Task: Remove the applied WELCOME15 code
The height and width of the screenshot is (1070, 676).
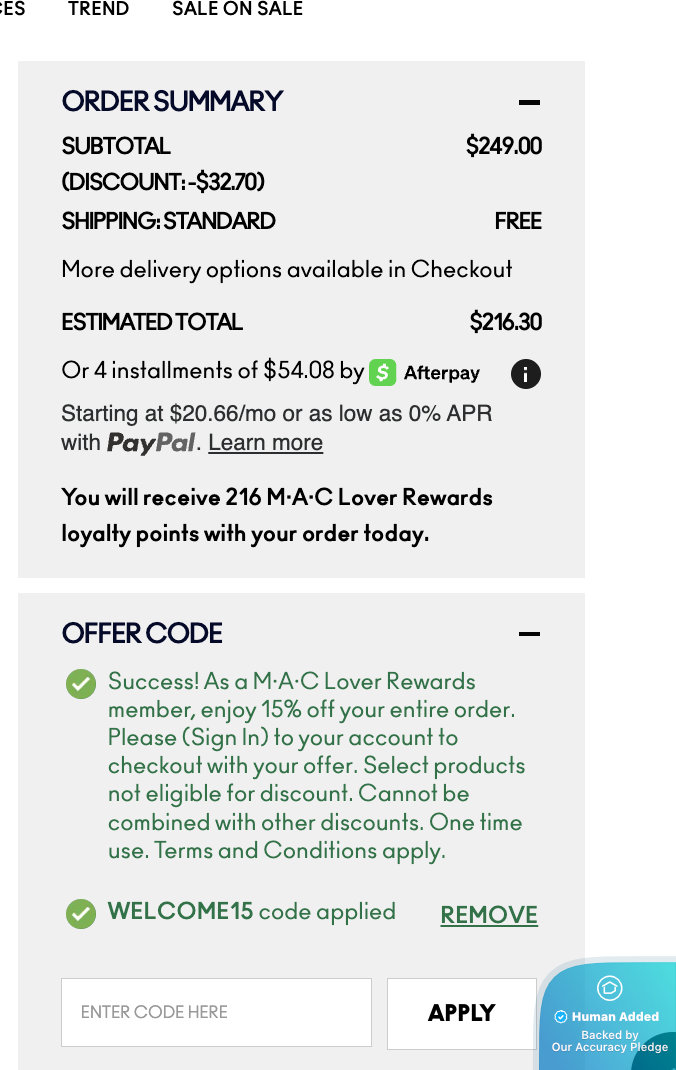Action: 489,915
